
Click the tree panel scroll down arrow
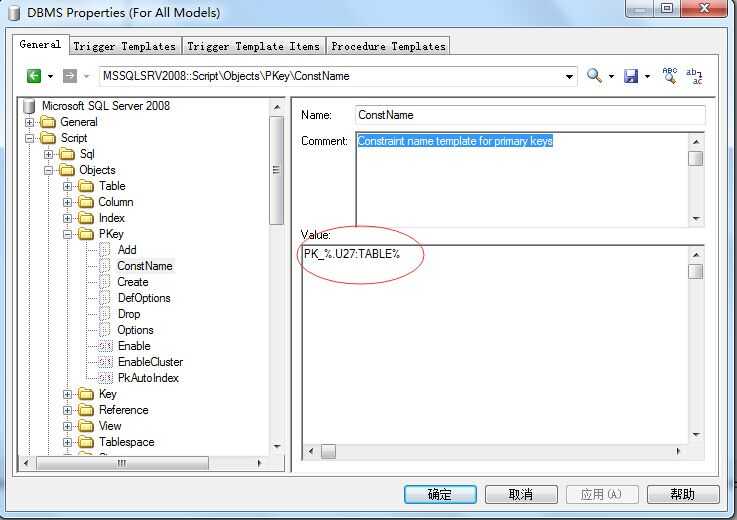276,447
